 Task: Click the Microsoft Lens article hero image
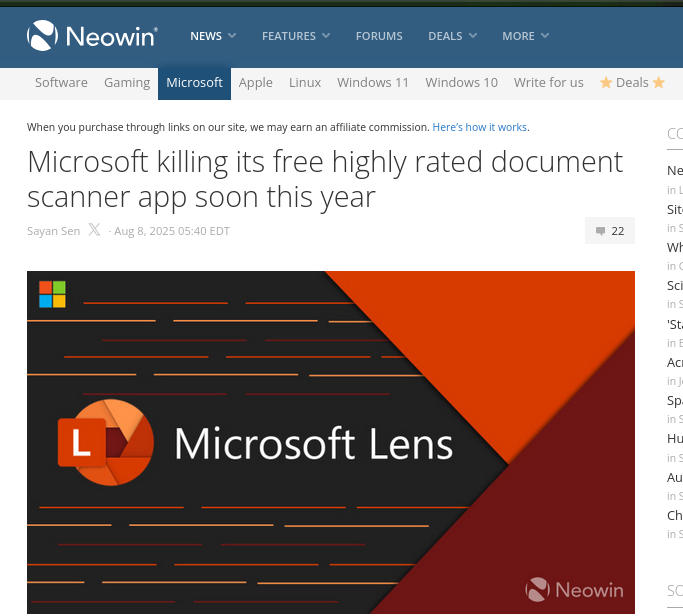(331, 442)
